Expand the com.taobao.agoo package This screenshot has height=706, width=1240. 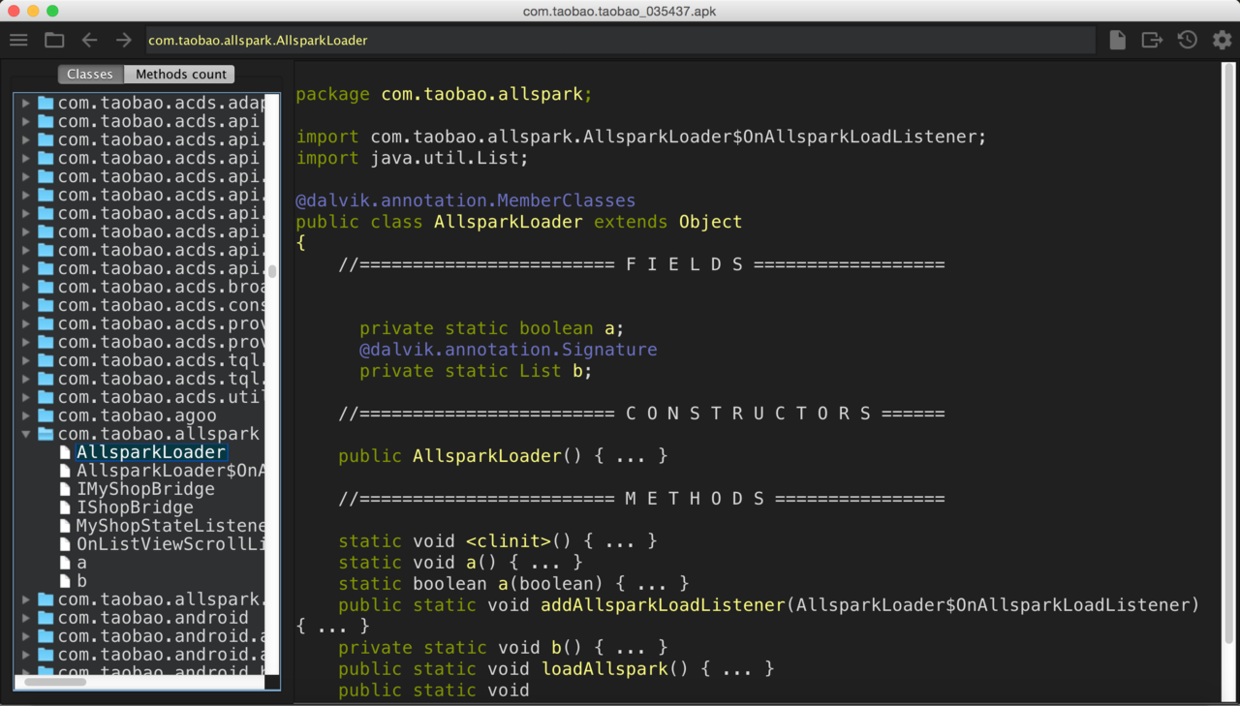pos(26,415)
